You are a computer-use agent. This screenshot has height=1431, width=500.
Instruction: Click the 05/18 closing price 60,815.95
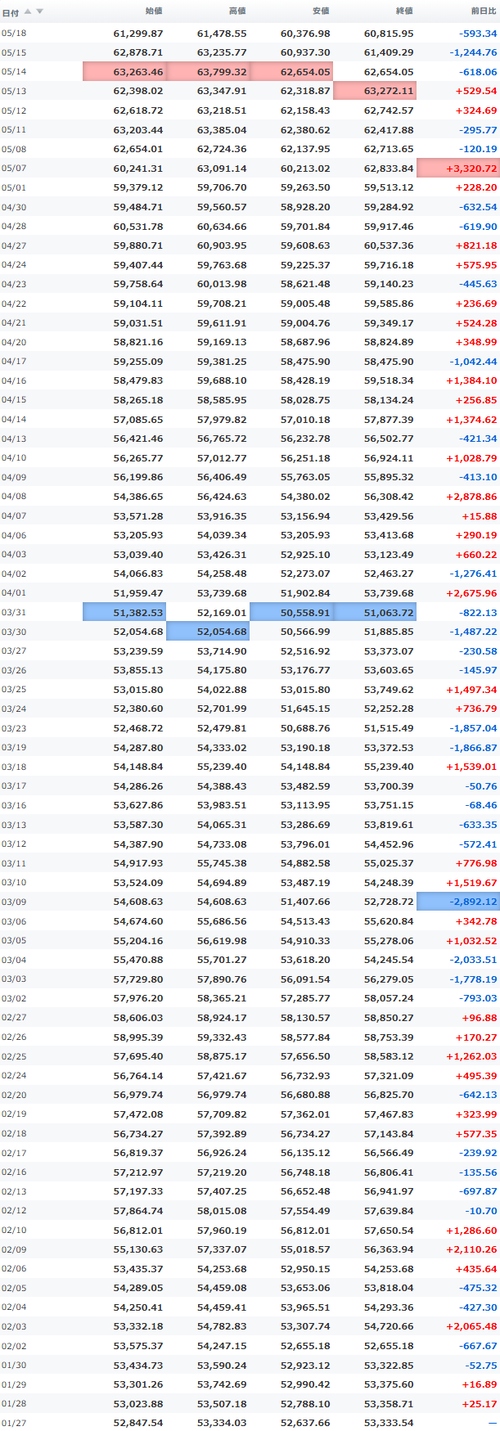point(389,33)
